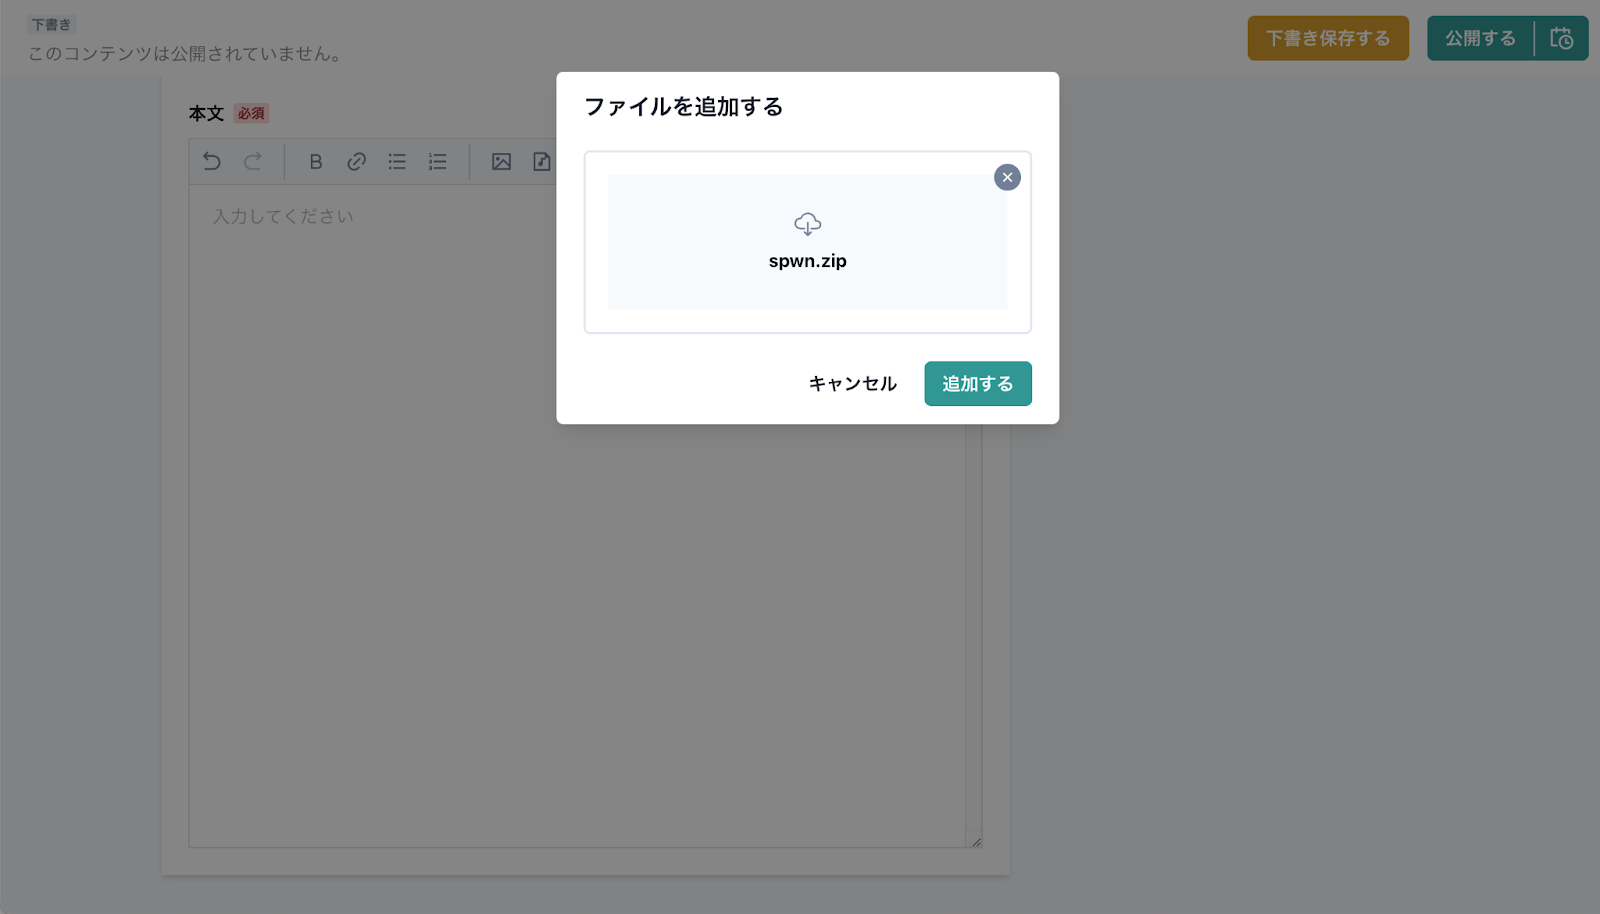Insert a hyperlink using the link icon
Image resolution: width=1600 pixels, height=914 pixels.
[356, 161]
